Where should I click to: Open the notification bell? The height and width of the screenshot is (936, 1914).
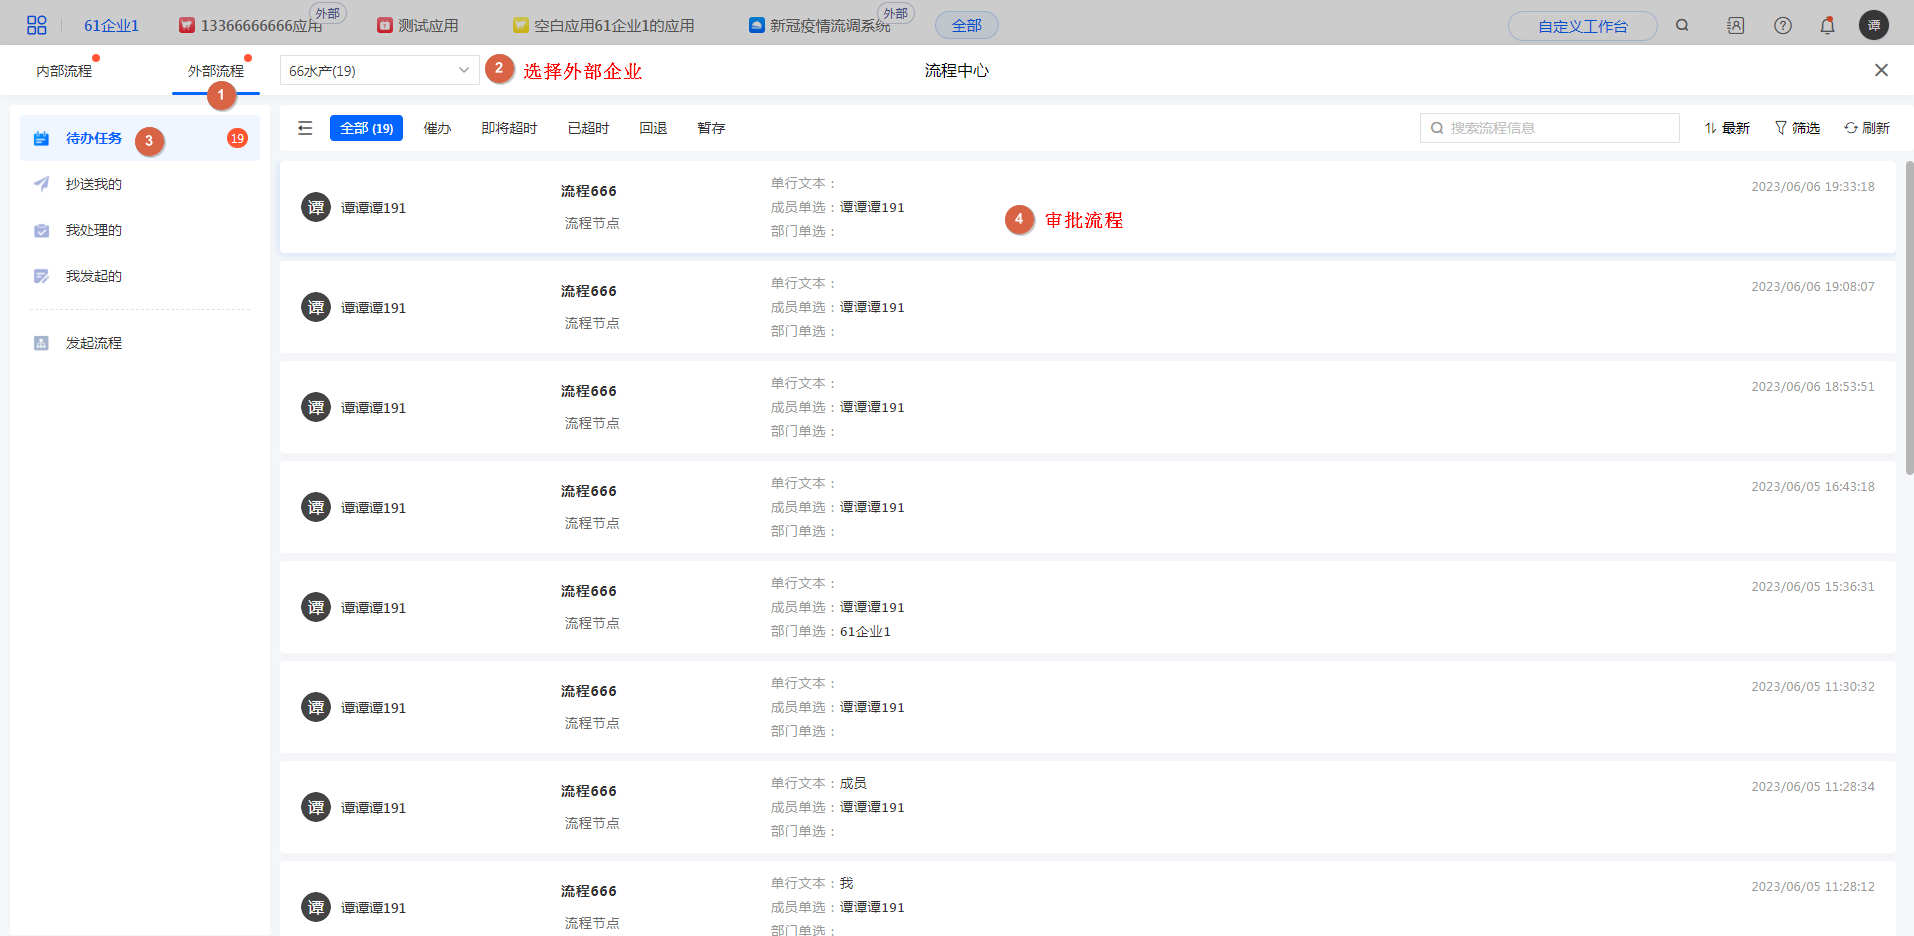click(x=1827, y=25)
